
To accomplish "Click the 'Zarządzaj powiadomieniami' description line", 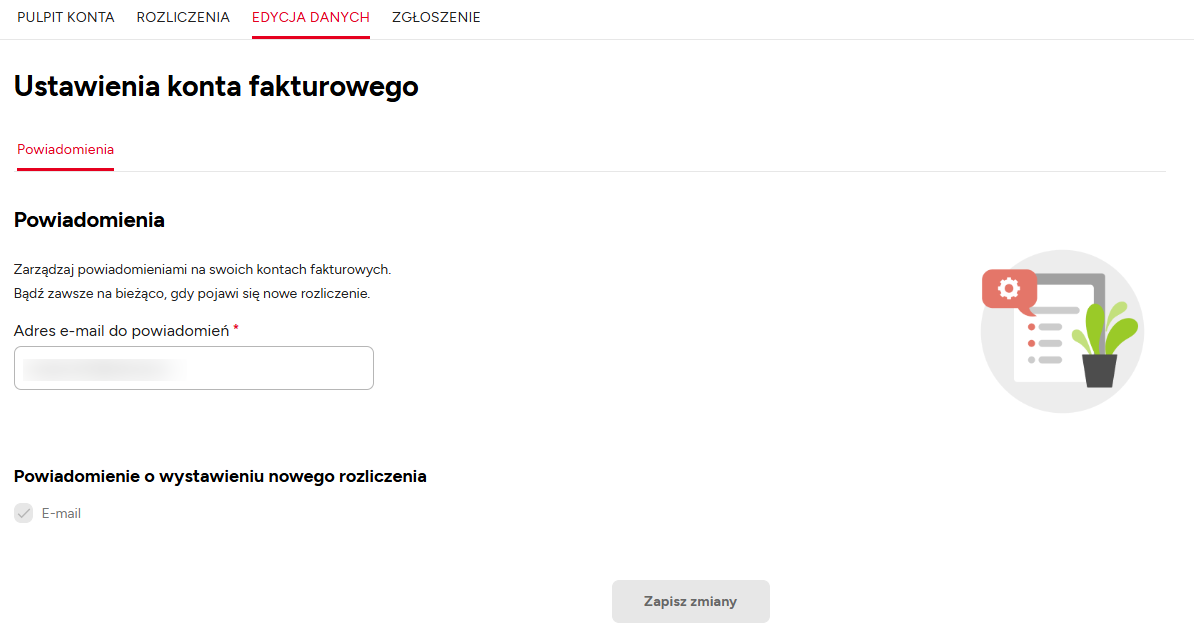I will coord(202,269).
